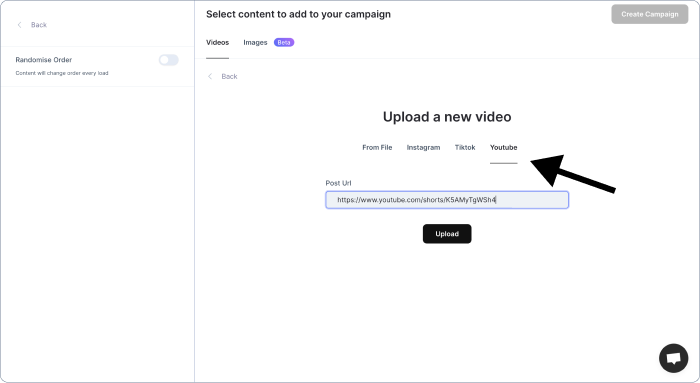The width and height of the screenshot is (700, 383).
Task: Click the black Upload button
Action: click(447, 234)
